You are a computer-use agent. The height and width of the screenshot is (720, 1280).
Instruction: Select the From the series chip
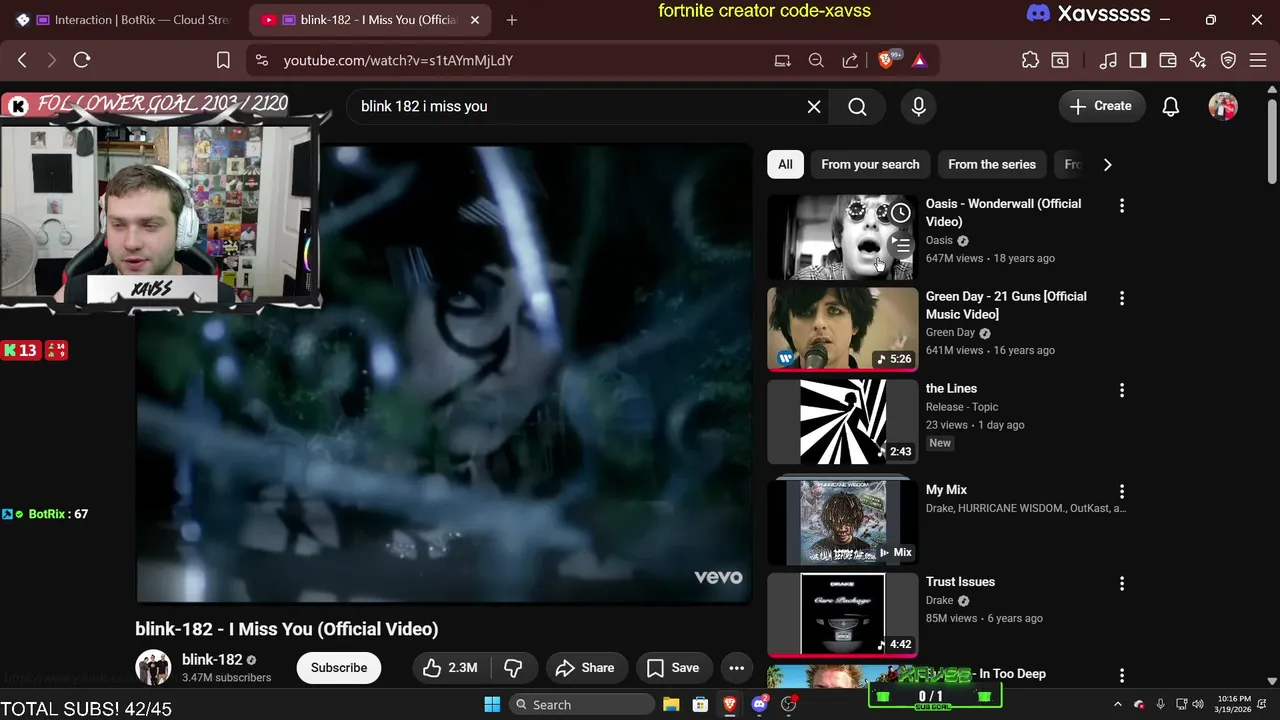pos(992,164)
